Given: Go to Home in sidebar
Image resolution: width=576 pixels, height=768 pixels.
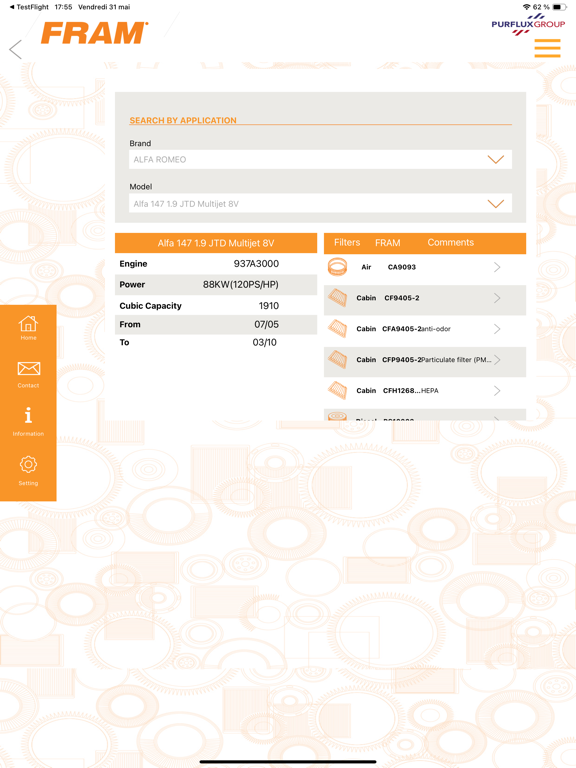Looking at the screenshot, I should (x=28, y=327).
